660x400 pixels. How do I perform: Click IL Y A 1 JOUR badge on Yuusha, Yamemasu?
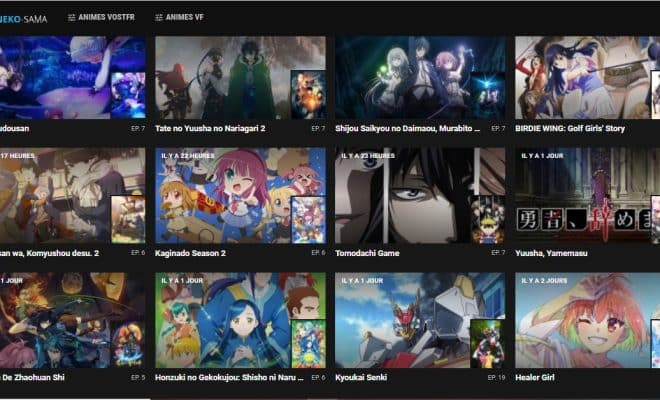[542, 156]
